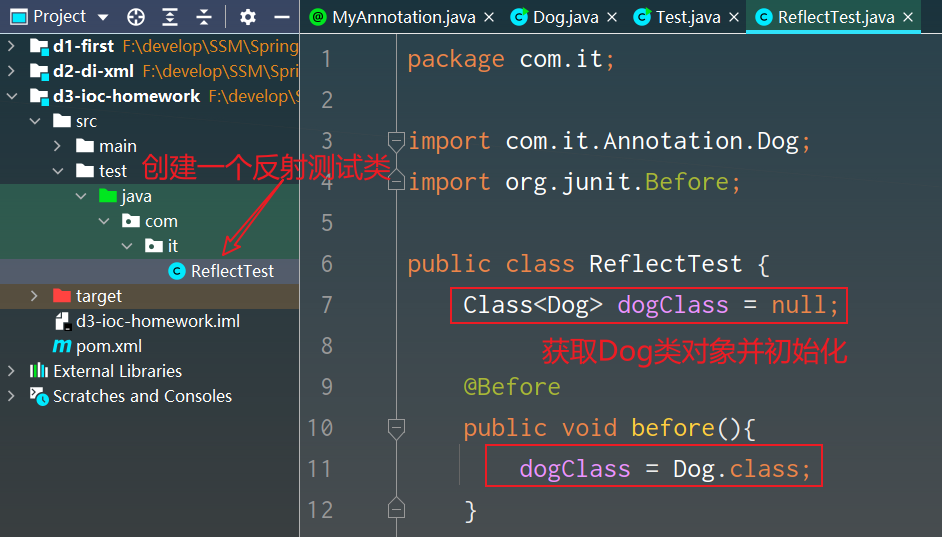Click the green java folder icon
Viewport: 942px width, 537px height.
pos(108,195)
